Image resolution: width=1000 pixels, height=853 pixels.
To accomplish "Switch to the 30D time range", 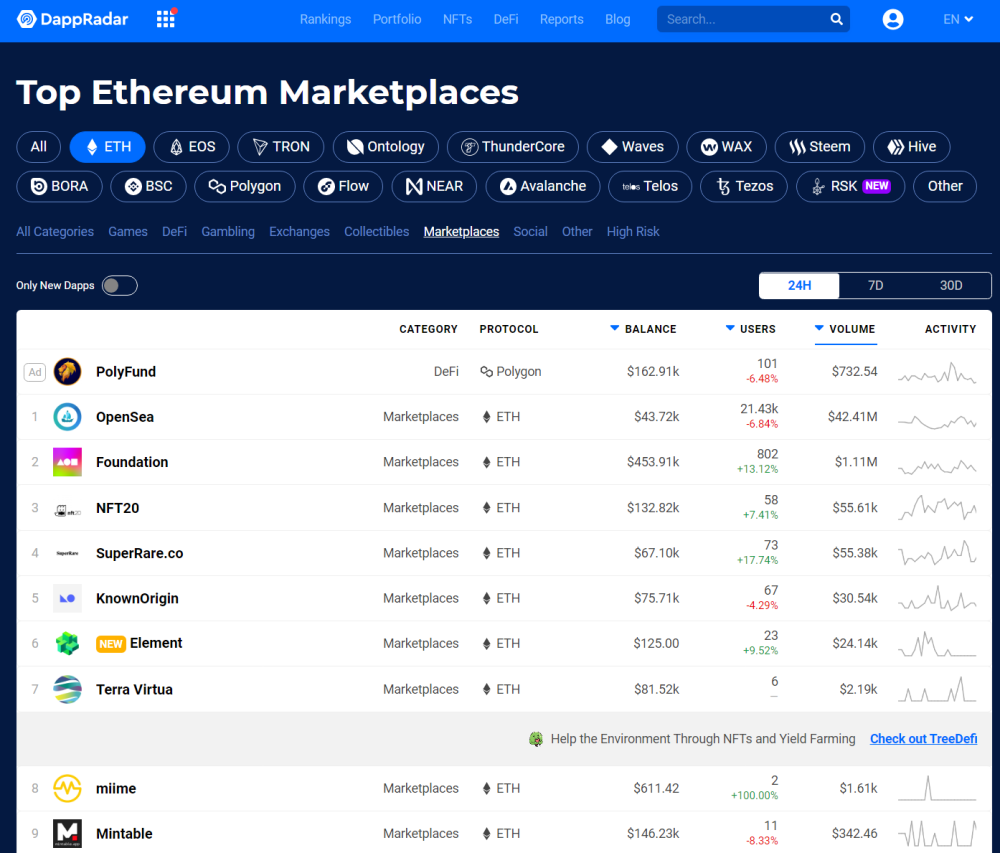I will click(950, 286).
